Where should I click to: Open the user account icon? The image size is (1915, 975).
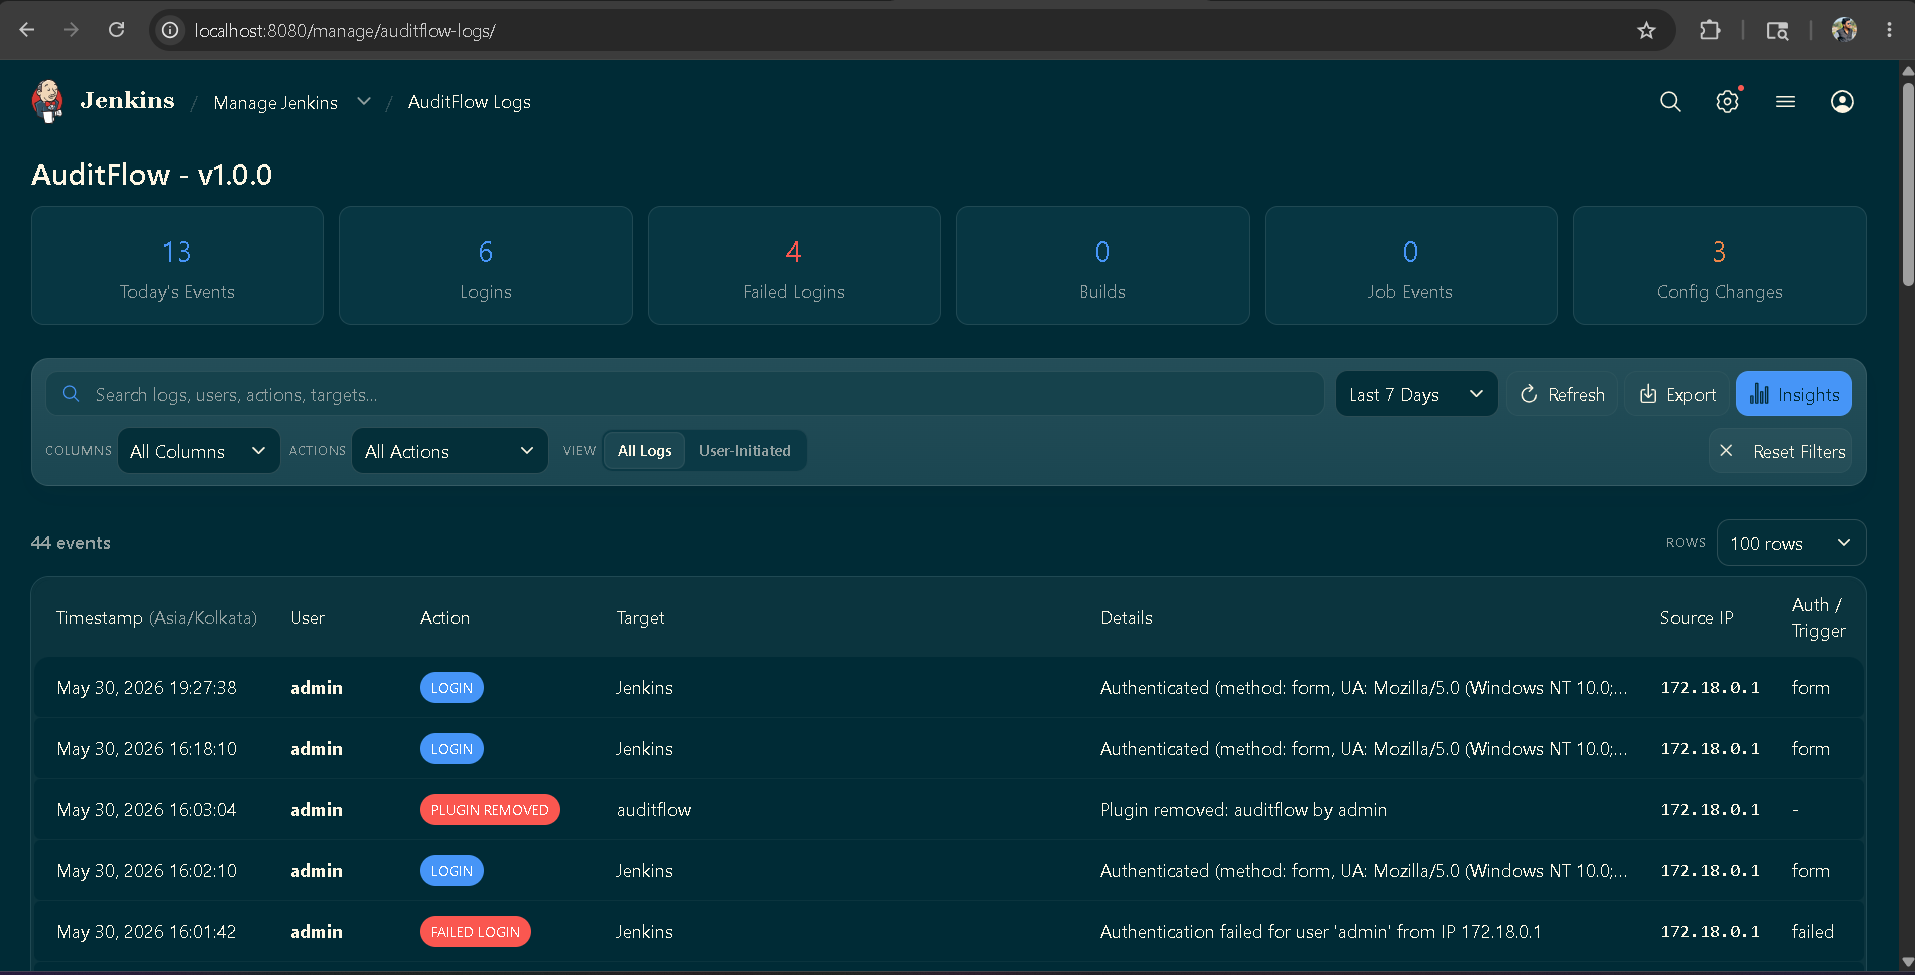pyautogui.click(x=1842, y=102)
